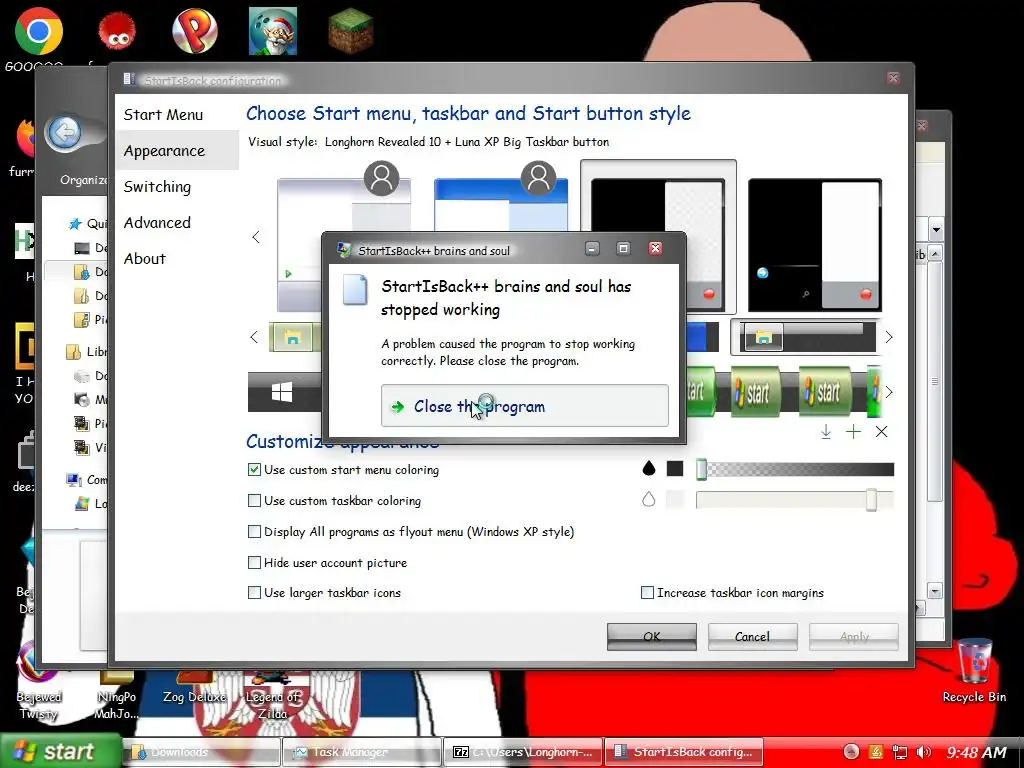Viewport: 1024px width, 768px height.
Task: Switch to StartIsBack config taskbar button
Action: (x=684, y=752)
